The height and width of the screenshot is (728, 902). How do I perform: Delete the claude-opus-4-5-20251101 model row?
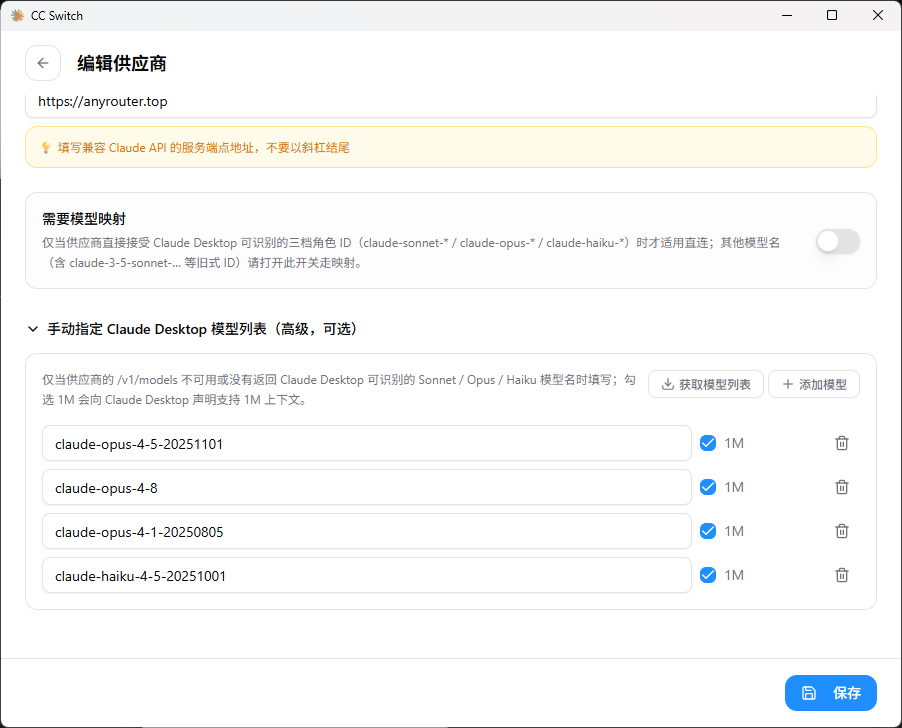[x=842, y=443]
